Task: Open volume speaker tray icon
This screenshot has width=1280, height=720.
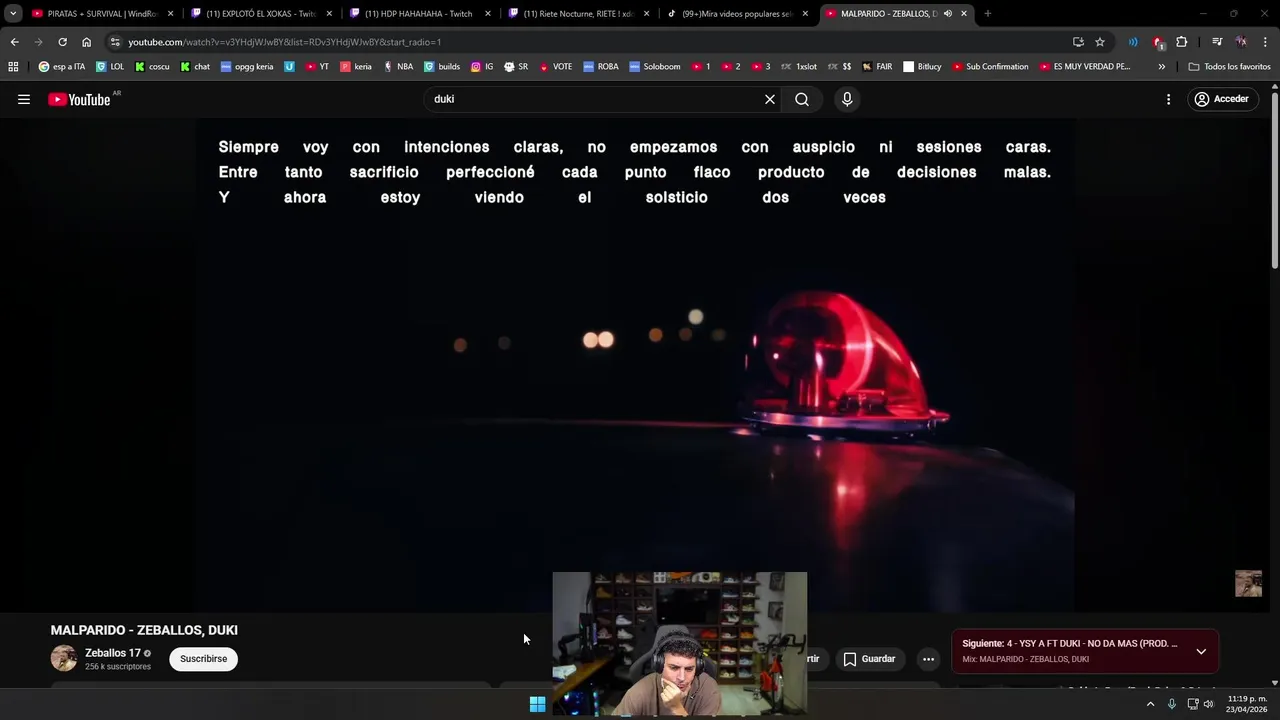Action: [x=1209, y=704]
